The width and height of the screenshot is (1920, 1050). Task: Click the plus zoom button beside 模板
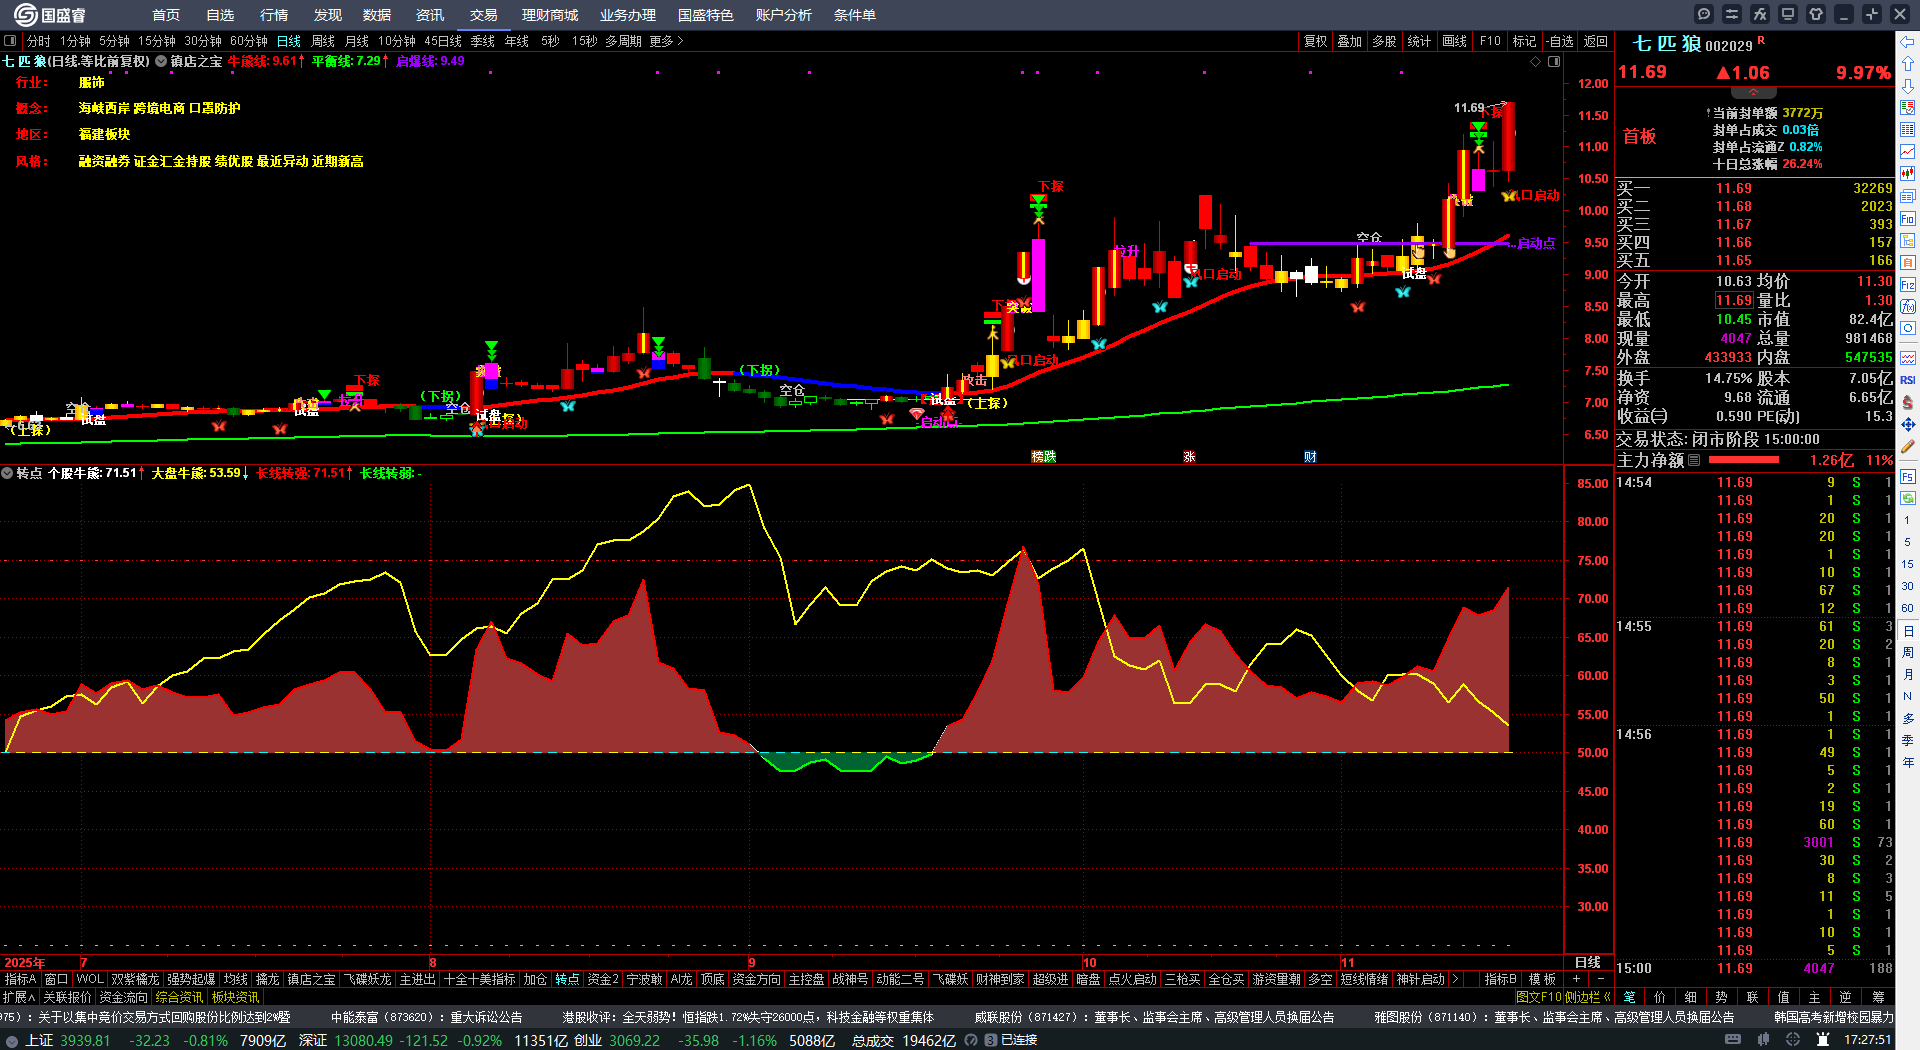[x=1577, y=979]
